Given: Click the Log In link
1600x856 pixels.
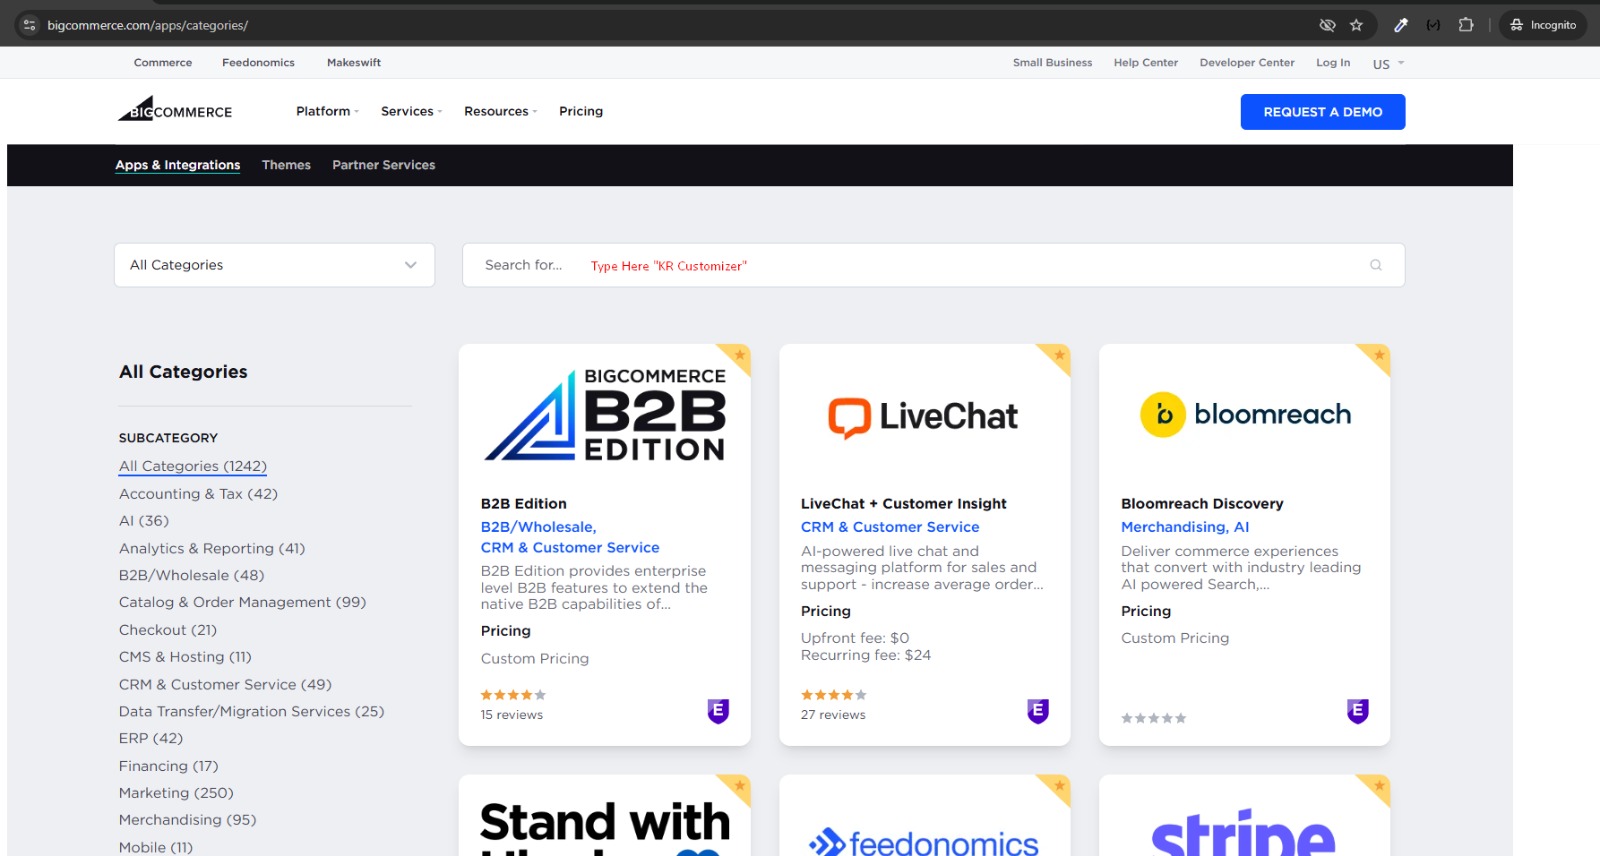Looking at the screenshot, I should pos(1333,62).
